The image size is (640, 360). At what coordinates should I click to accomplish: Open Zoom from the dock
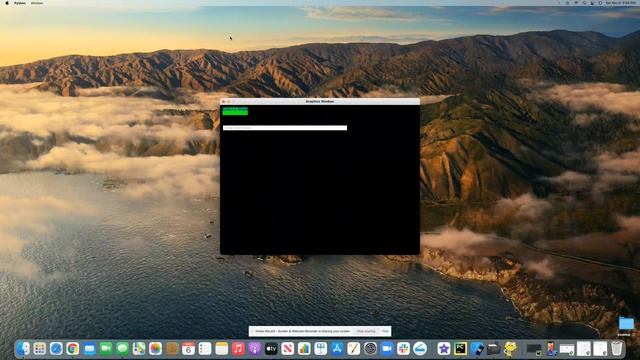click(387, 349)
